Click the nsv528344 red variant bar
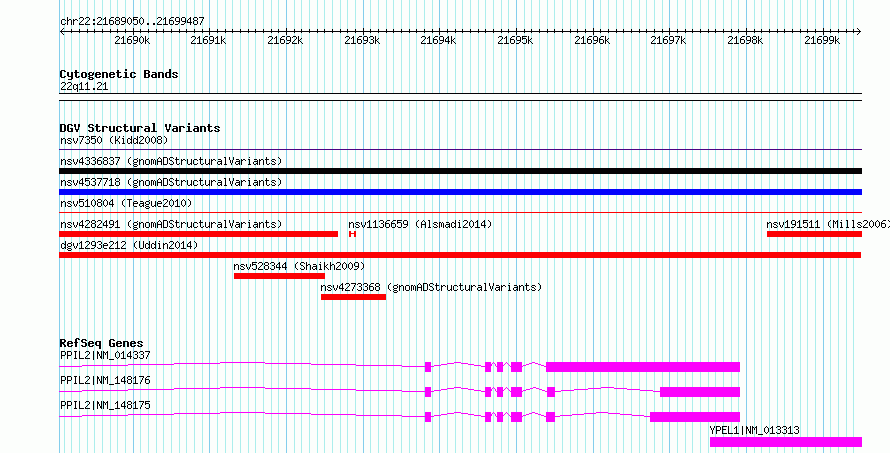 coord(279,276)
